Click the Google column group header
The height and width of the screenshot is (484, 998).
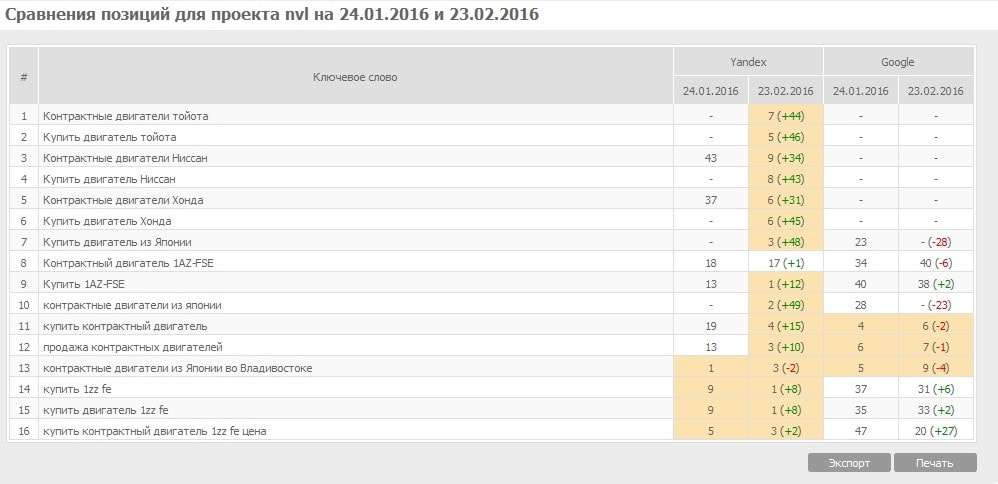(x=898, y=62)
